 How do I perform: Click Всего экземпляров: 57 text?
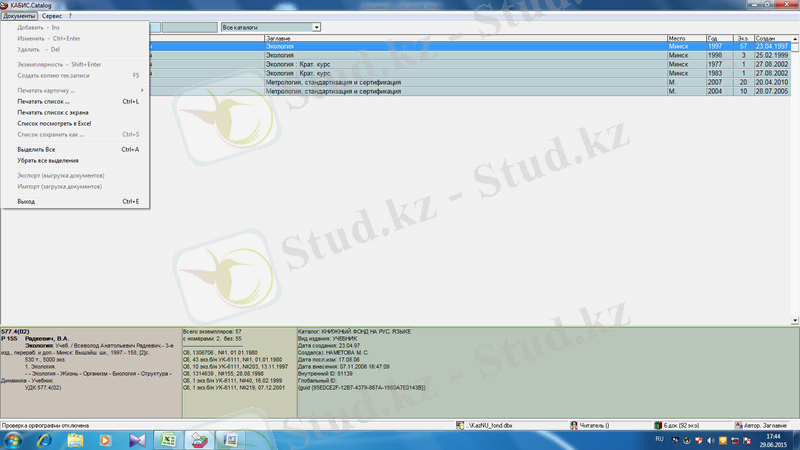tap(212, 332)
